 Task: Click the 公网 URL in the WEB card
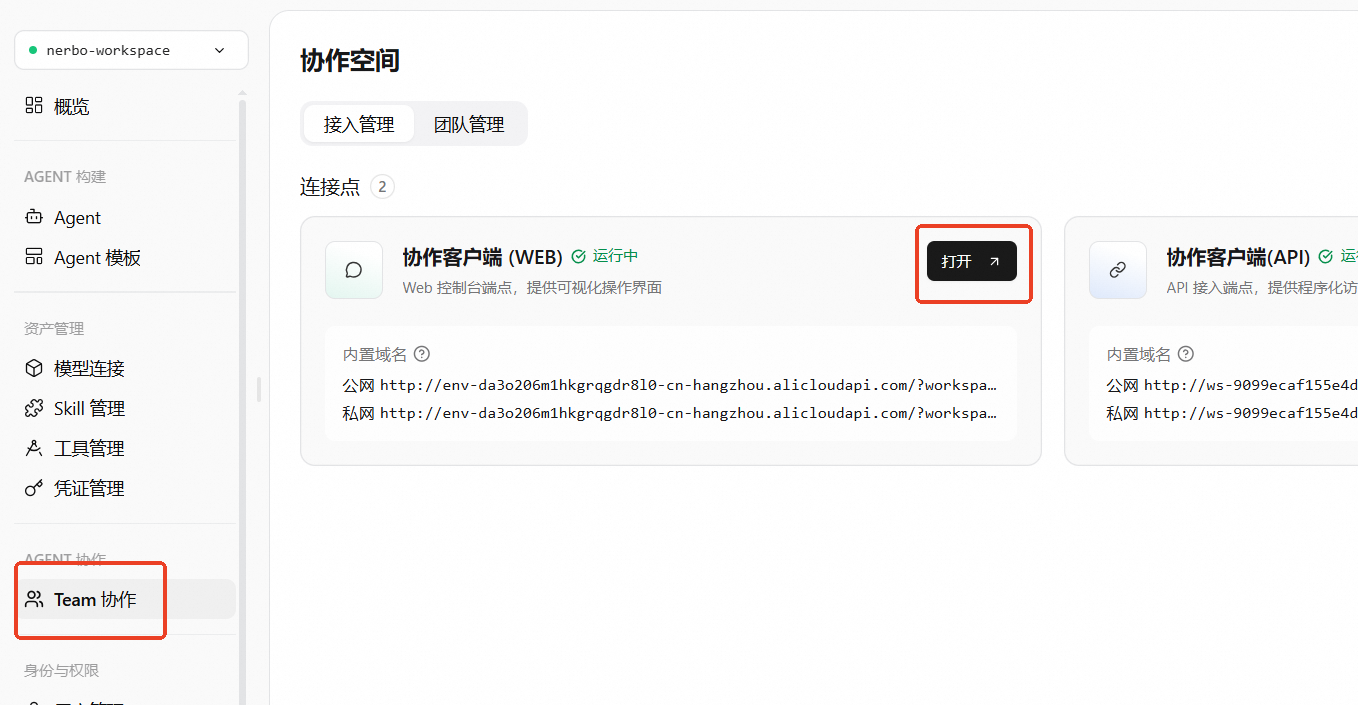coord(688,385)
